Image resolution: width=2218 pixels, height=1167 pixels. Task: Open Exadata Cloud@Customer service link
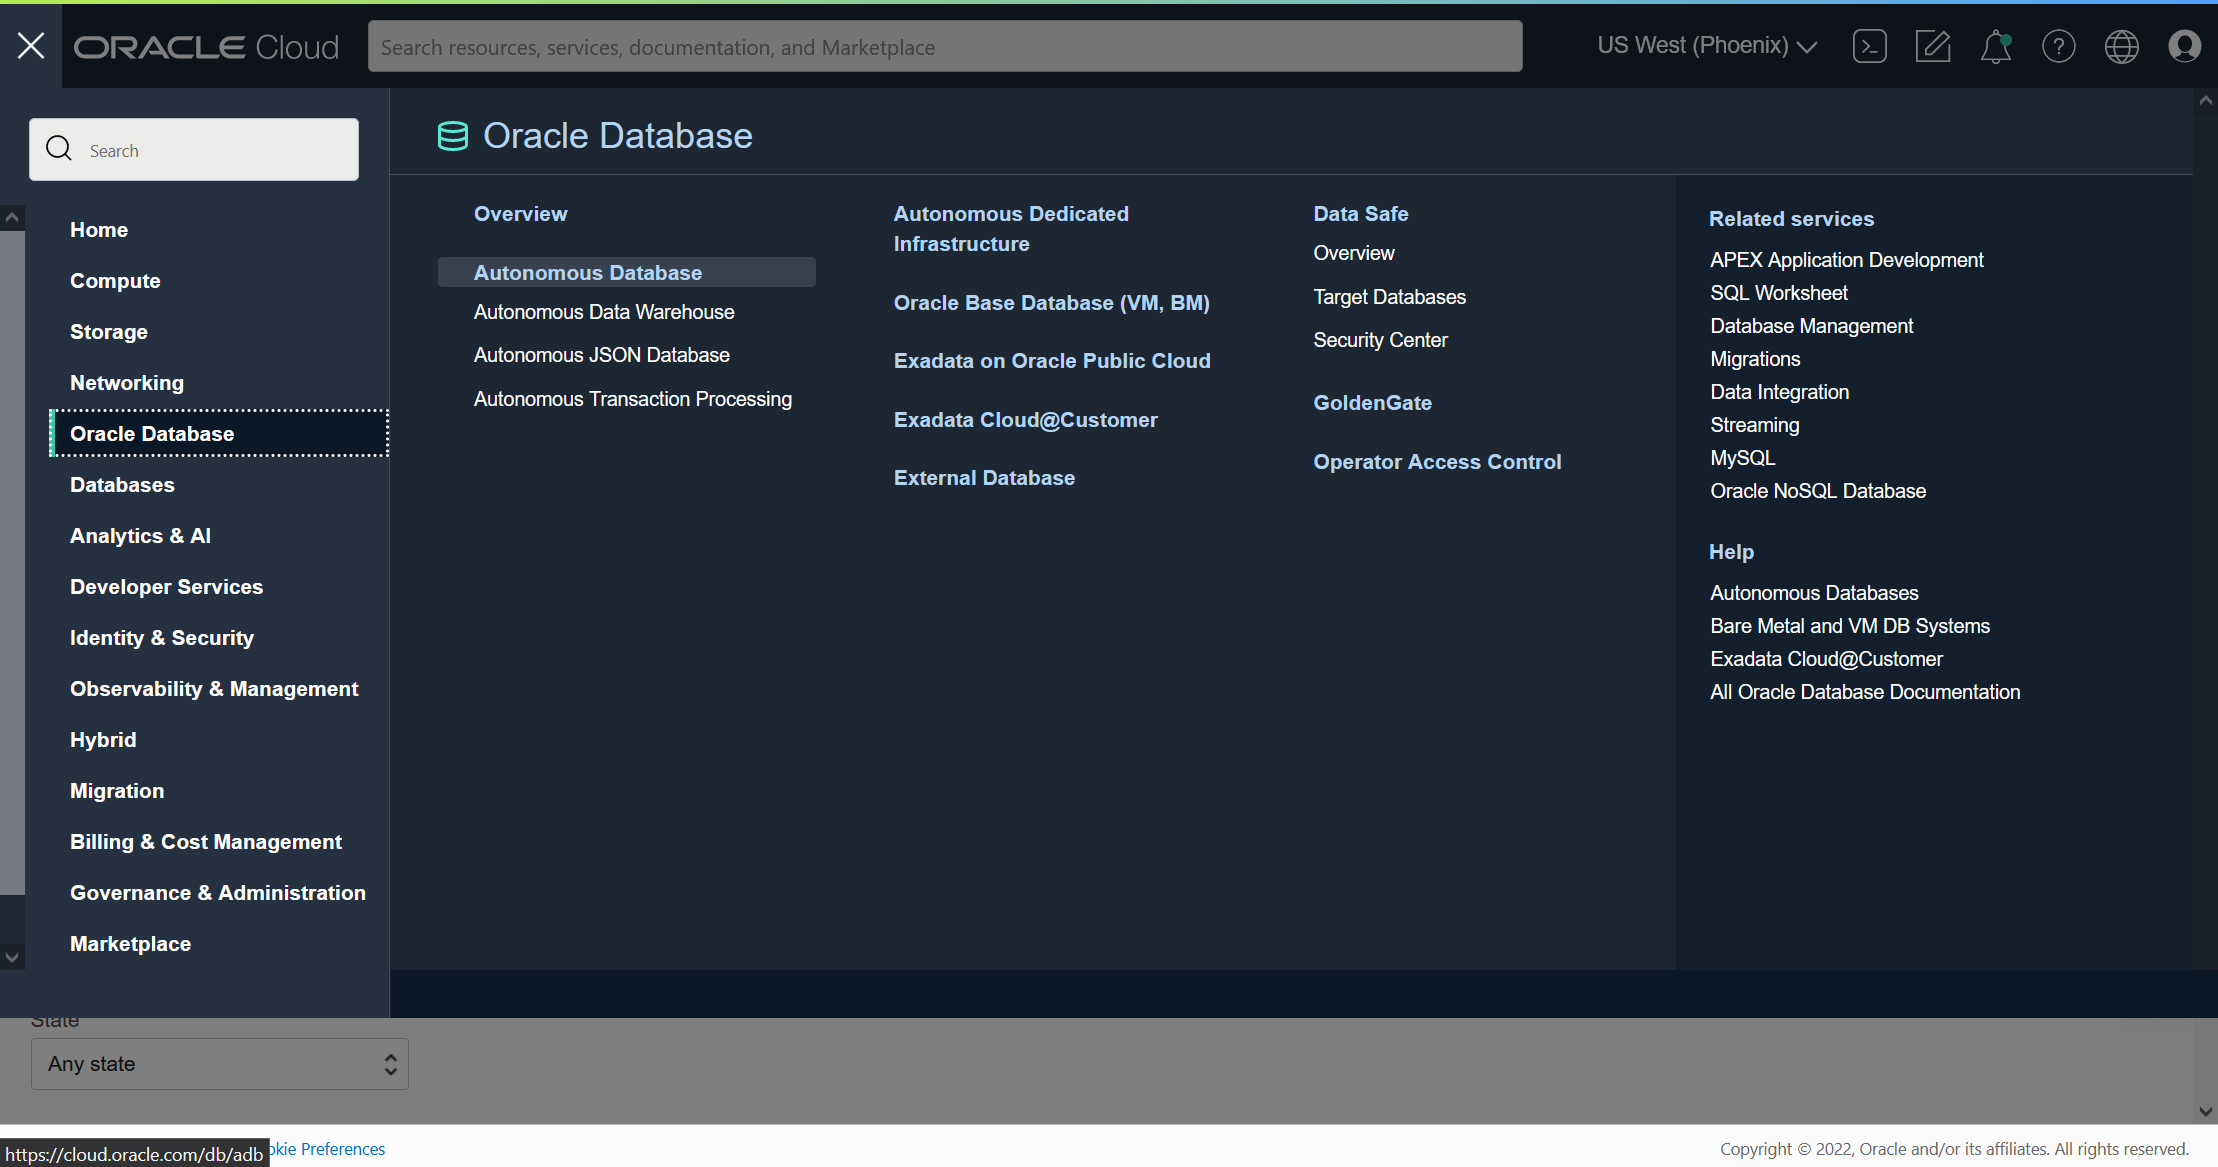[x=1025, y=420]
